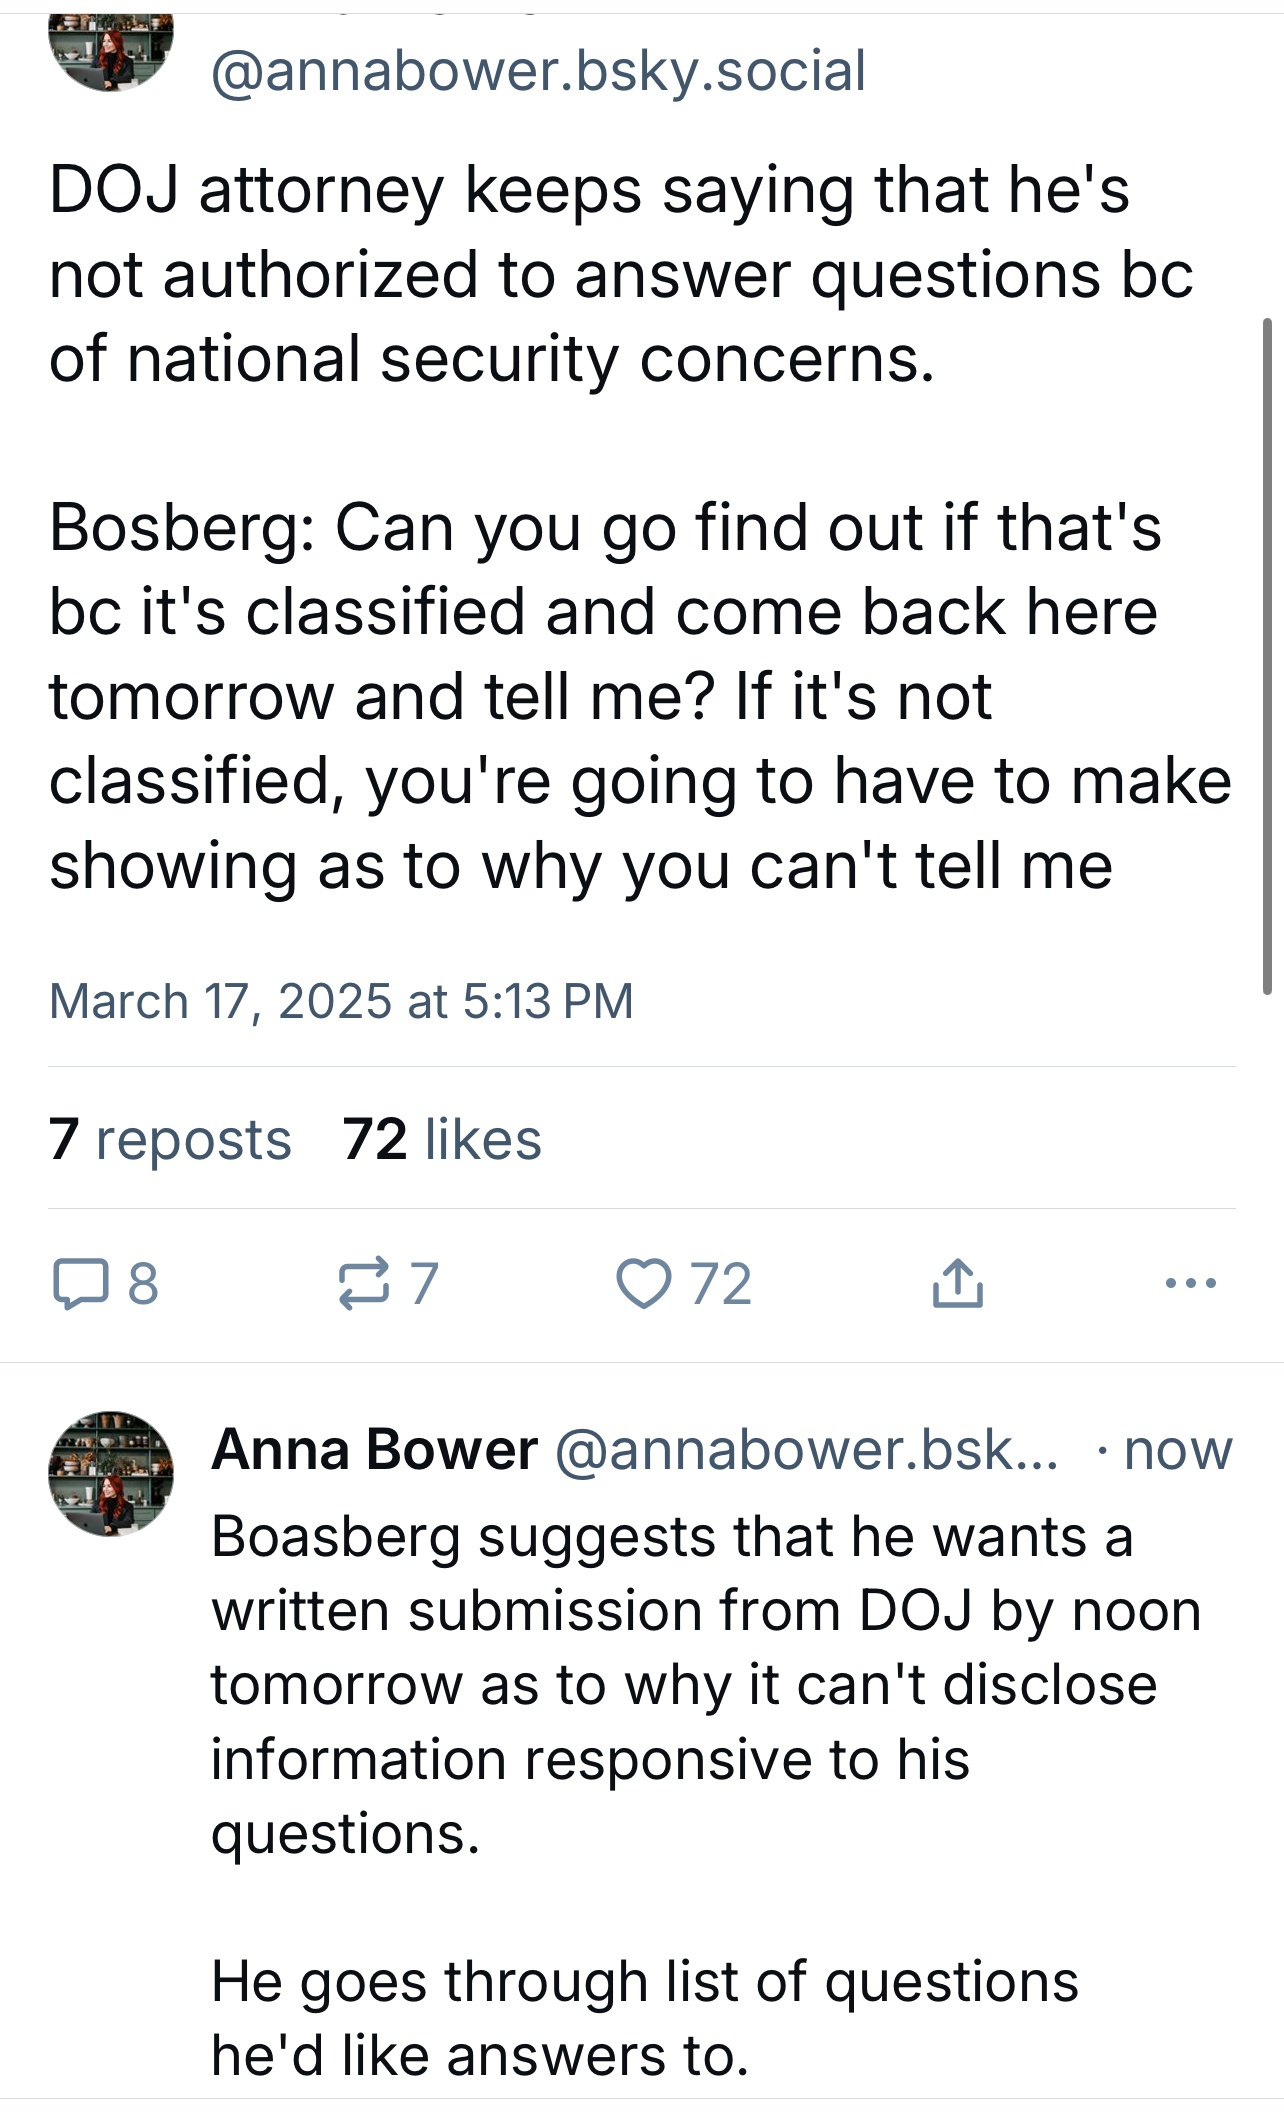Tap the reply count number 8
The width and height of the screenshot is (1284, 2121).
tap(143, 1284)
